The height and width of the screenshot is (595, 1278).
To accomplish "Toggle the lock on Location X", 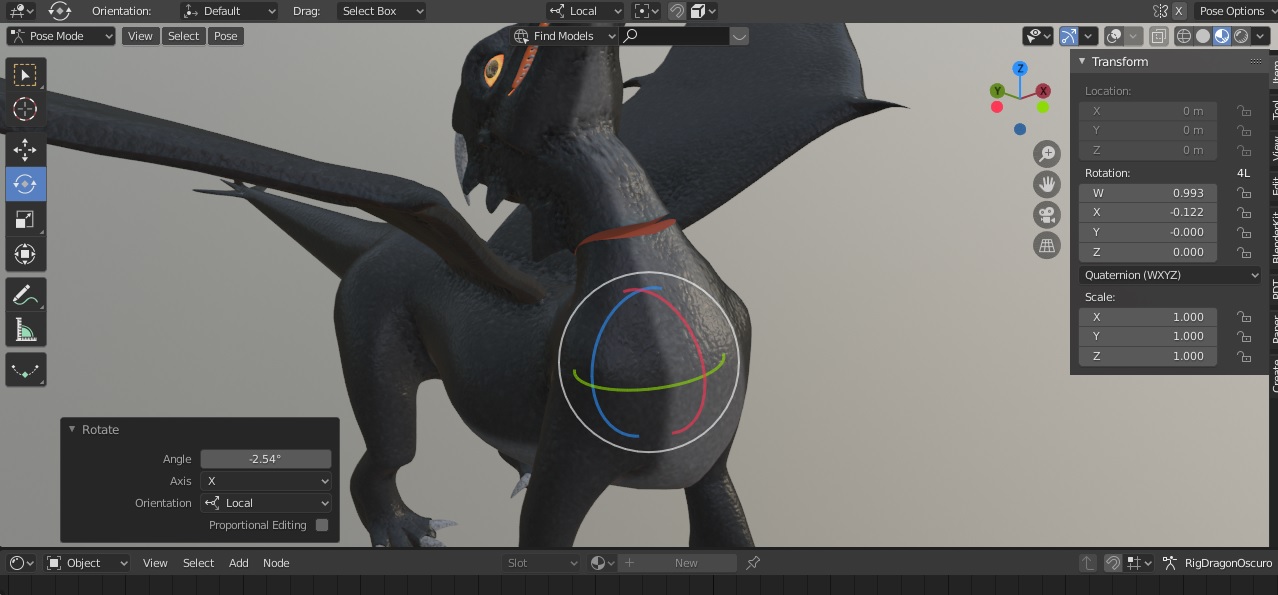I will [x=1244, y=111].
